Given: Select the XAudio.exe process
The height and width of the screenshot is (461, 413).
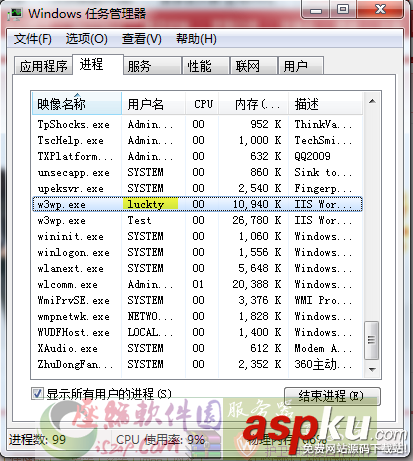Looking at the screenshot, I should click(197, 348).
